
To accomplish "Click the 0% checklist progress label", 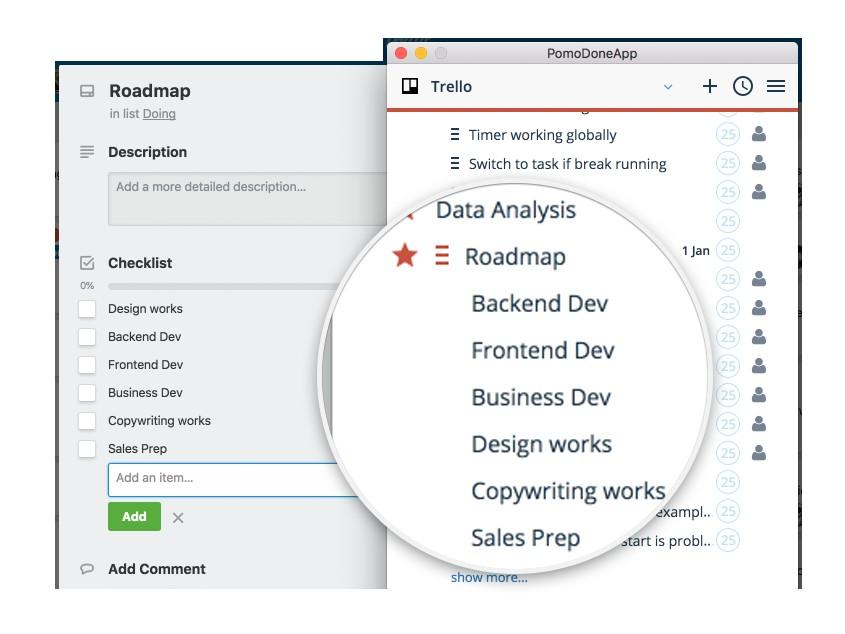I will coord(87,286).
